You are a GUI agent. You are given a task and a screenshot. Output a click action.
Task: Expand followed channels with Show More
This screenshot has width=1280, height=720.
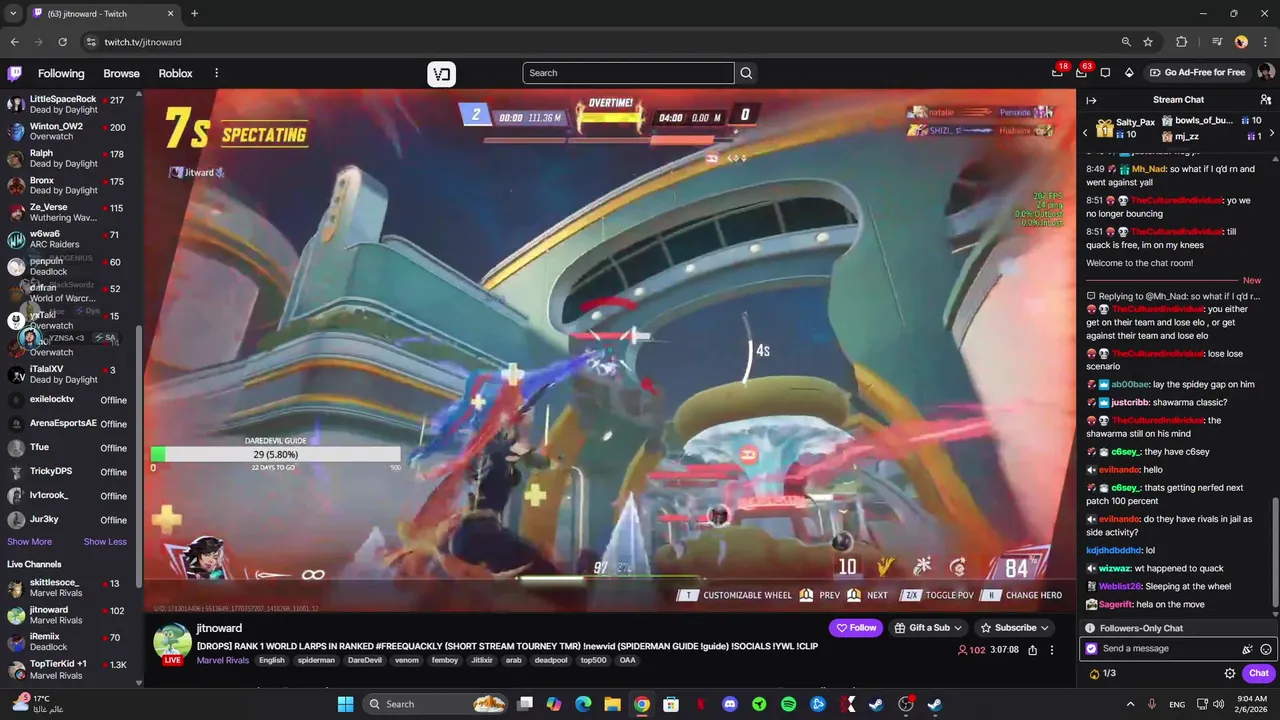29,542
